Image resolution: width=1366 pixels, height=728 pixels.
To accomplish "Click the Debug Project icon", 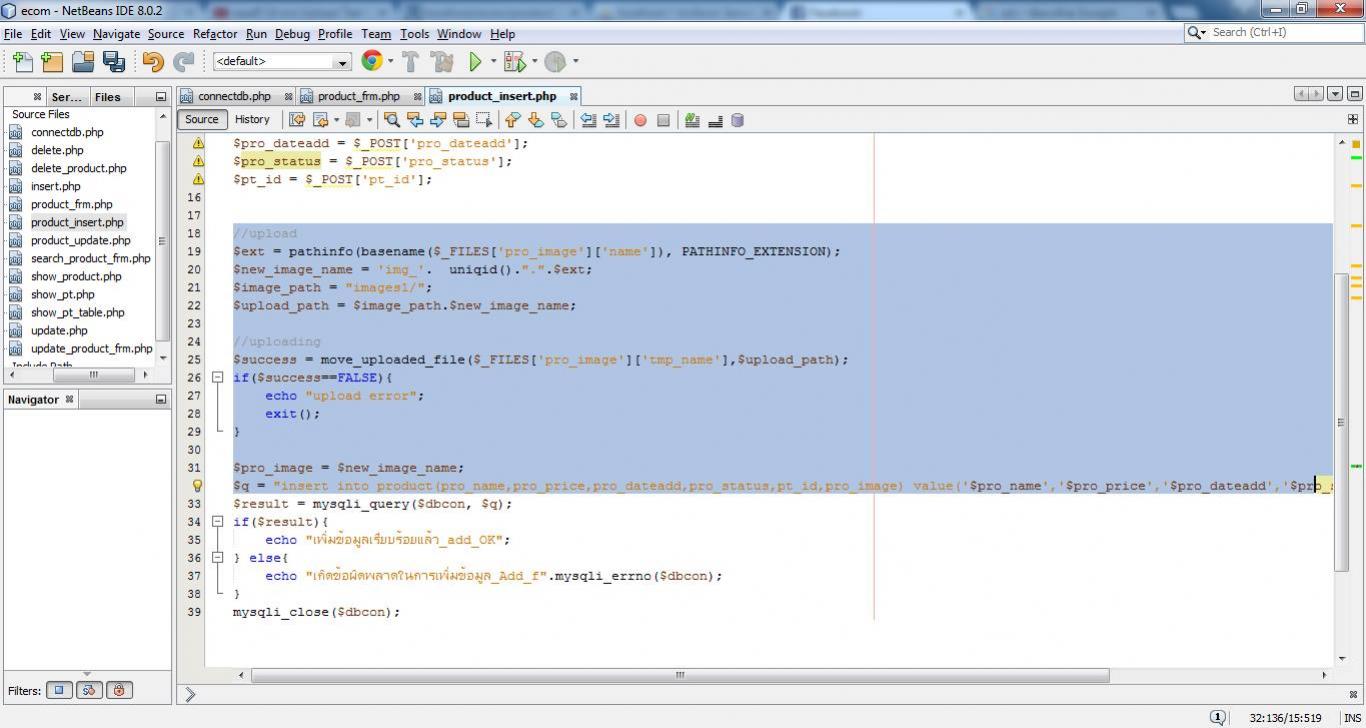I will (x=514, y=62).
